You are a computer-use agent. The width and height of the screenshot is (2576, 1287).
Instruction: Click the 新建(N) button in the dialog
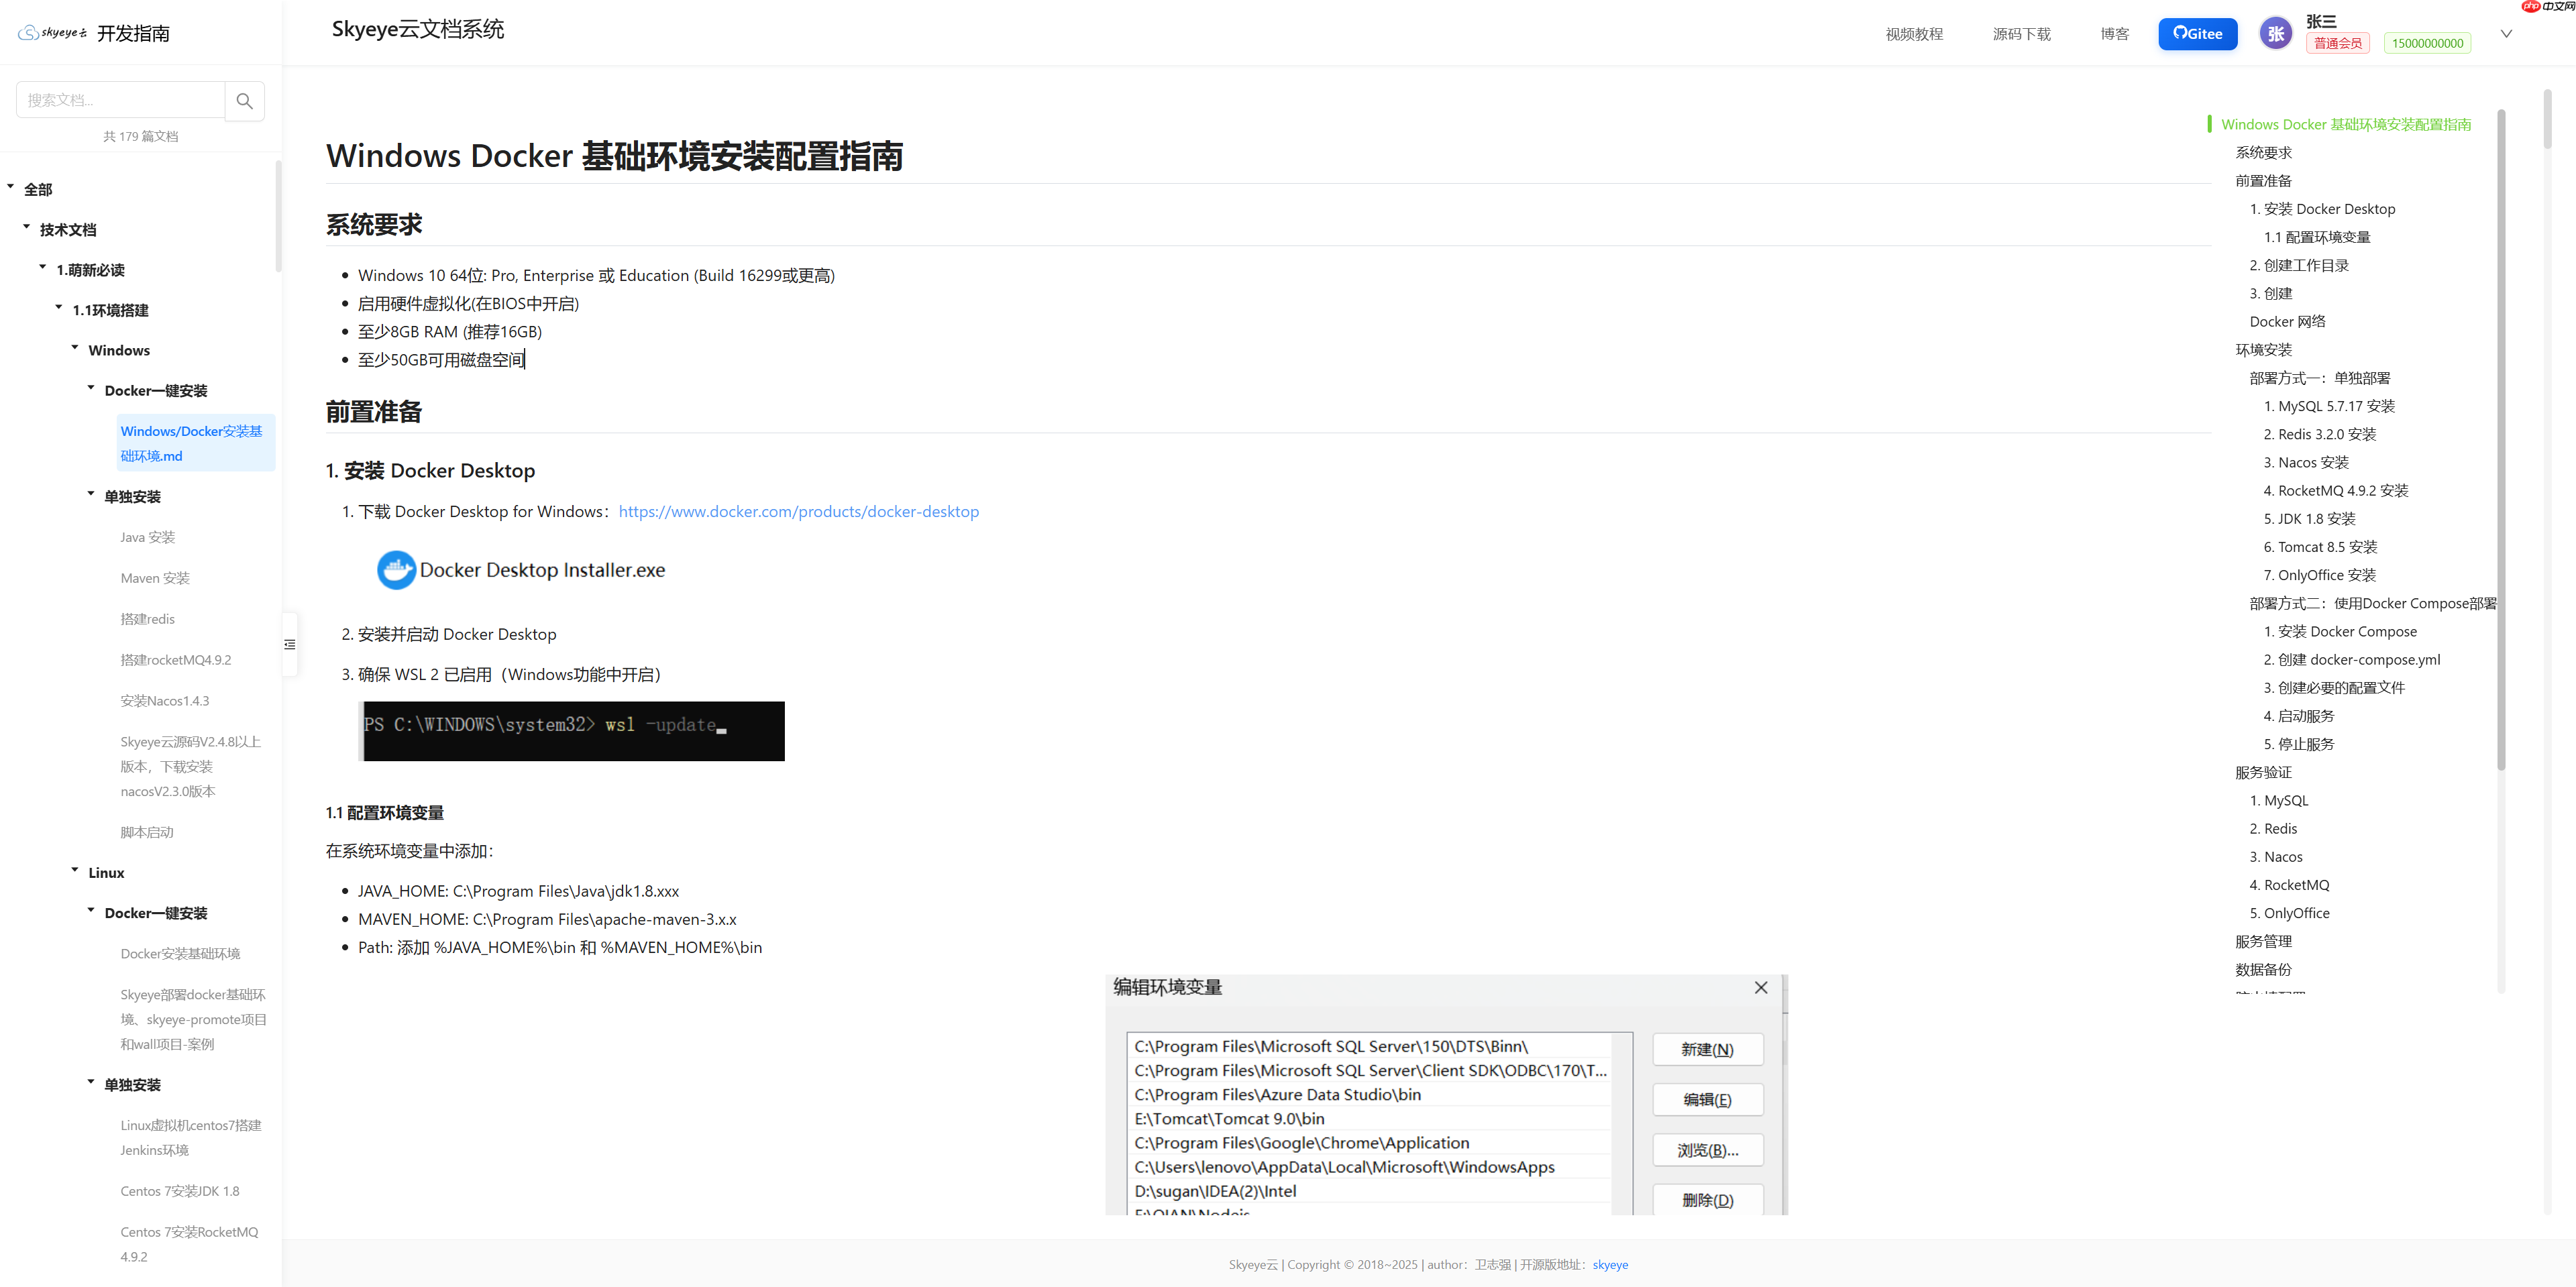pyautogui.click(x=1707, y=1049)
